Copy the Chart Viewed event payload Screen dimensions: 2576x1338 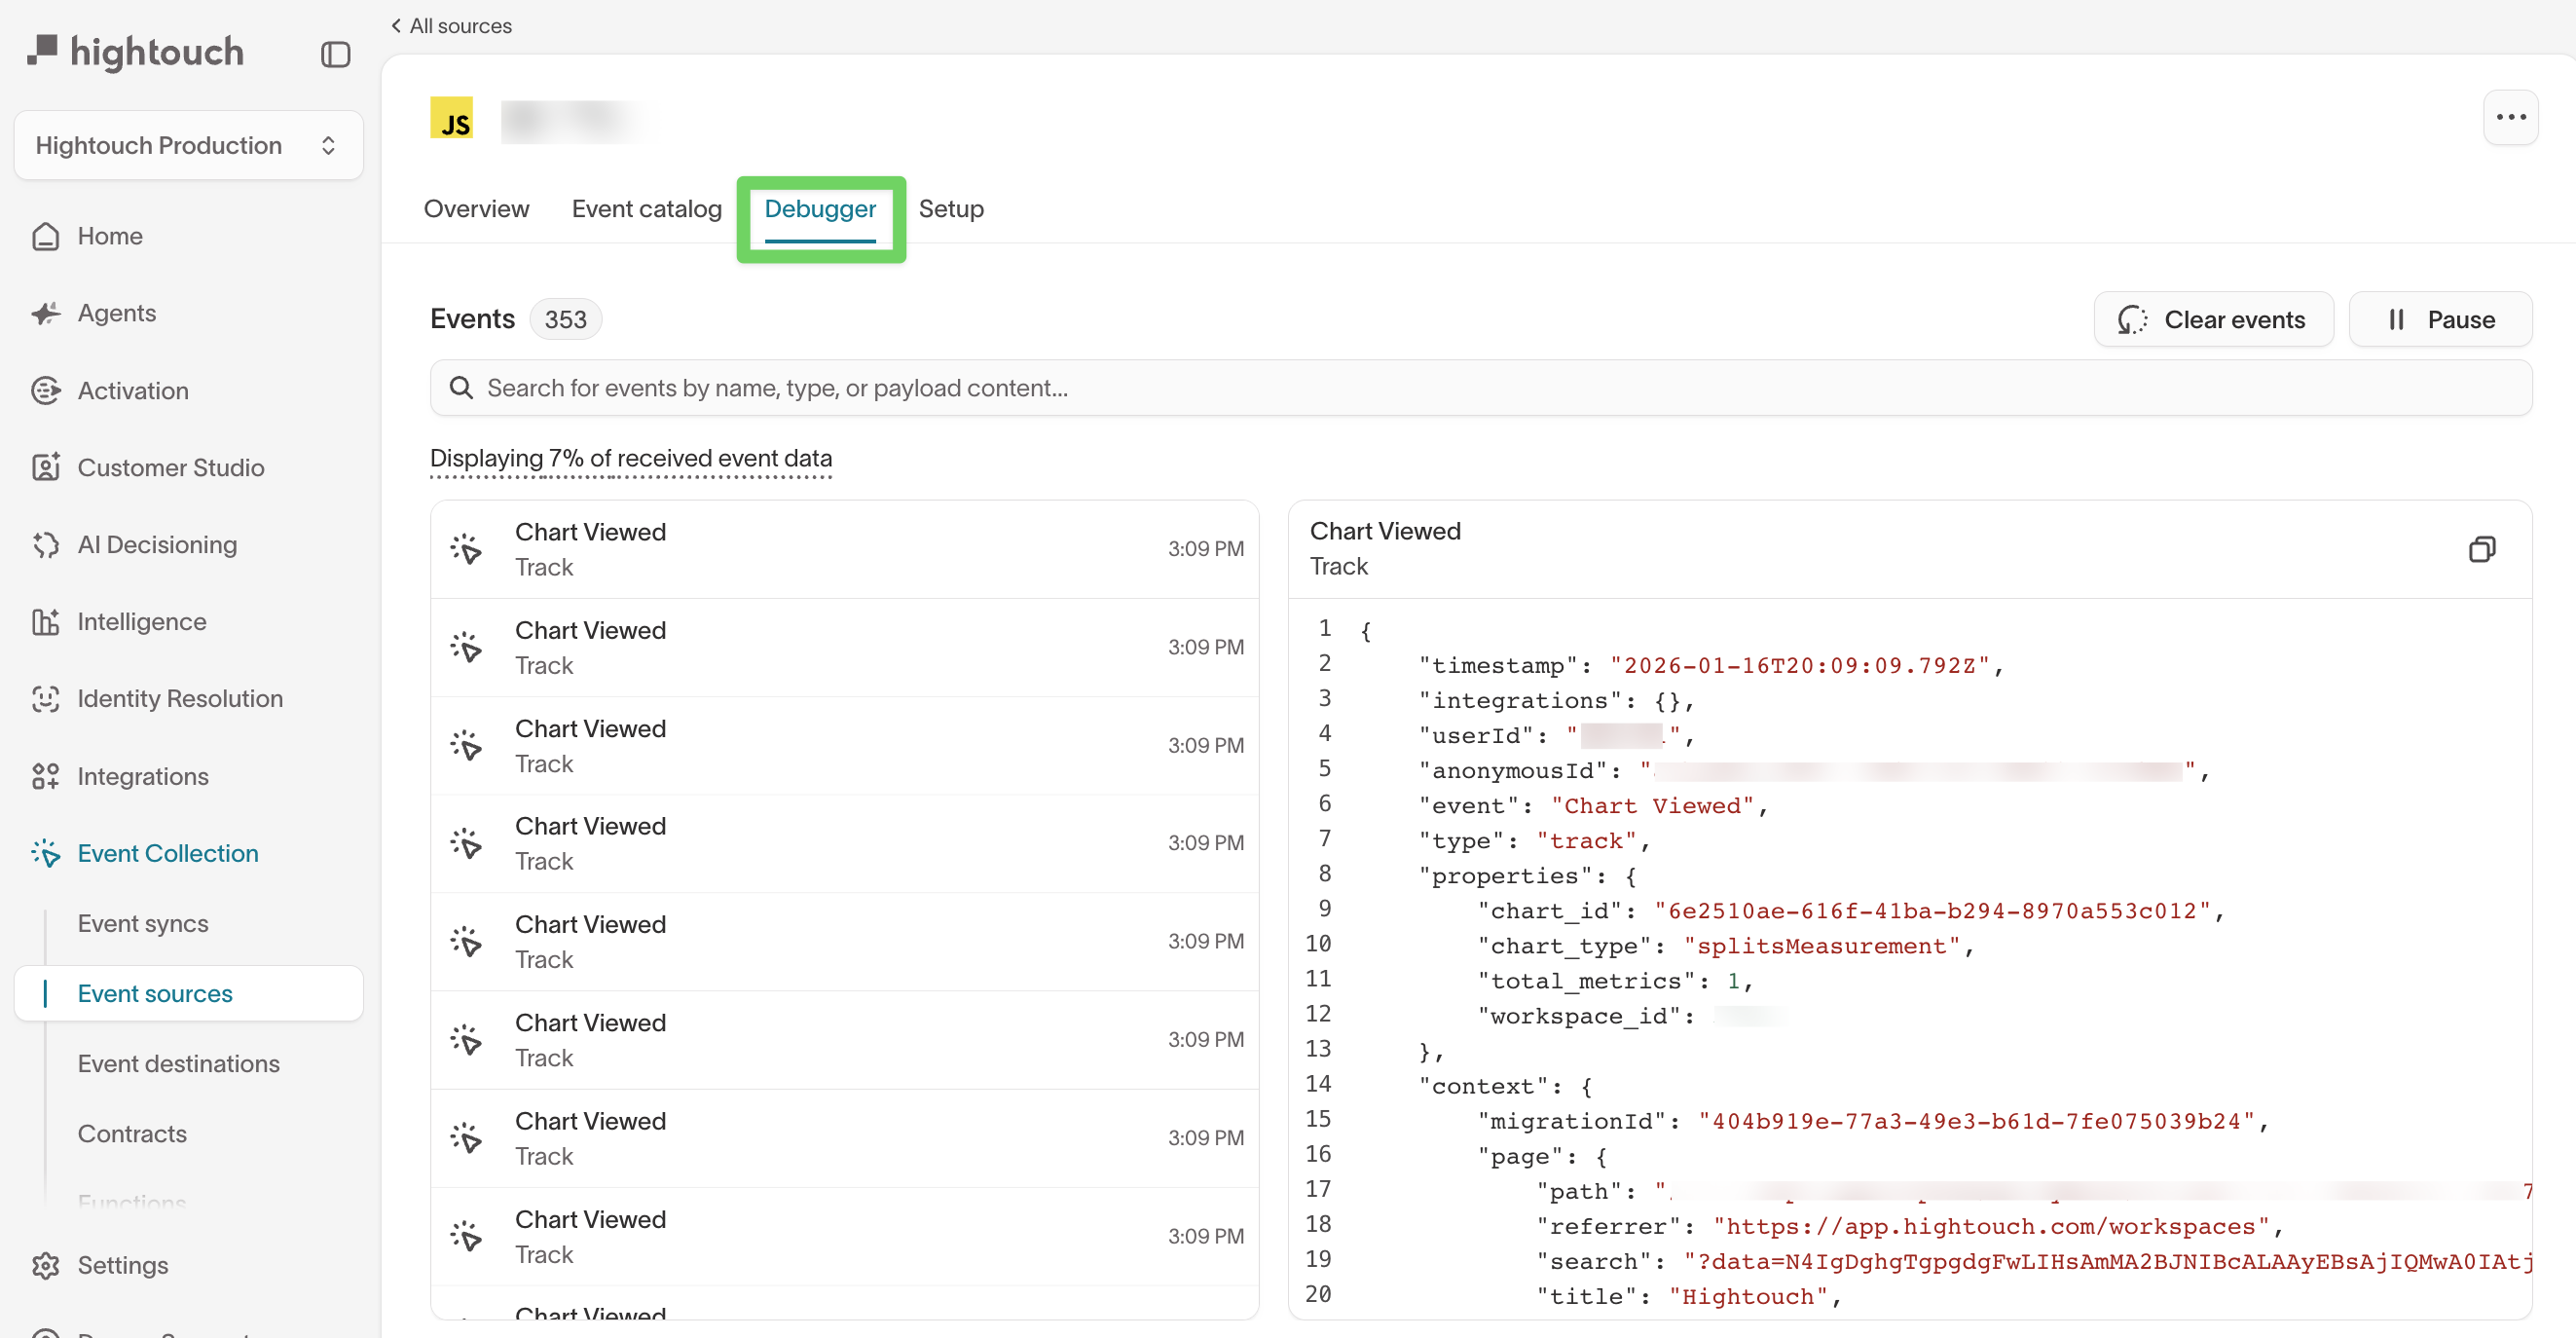tap(2483, 548)
